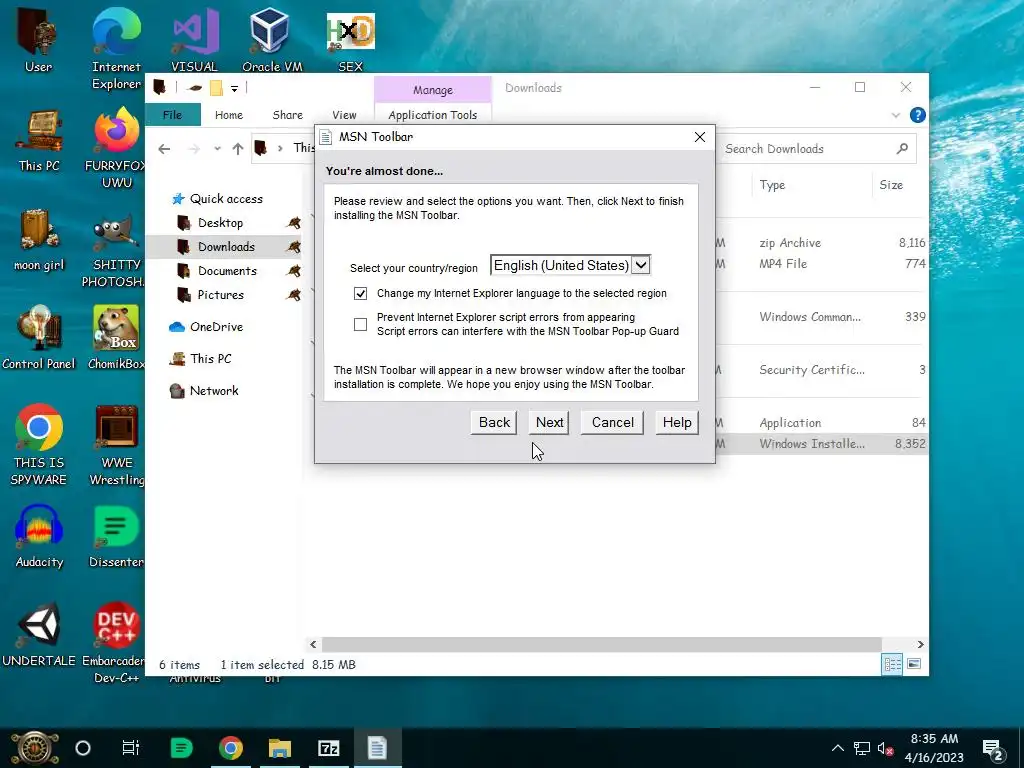Screen dimensions: 1024x768
Task: Select Downloads in navigation pane
Action: click(x=226, y=247)
